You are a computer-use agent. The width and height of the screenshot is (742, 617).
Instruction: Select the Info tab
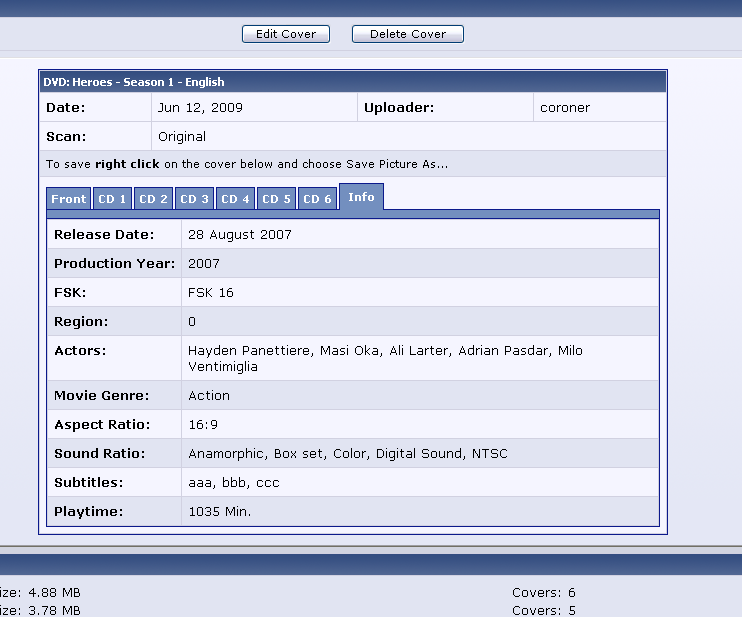(361, 197)
